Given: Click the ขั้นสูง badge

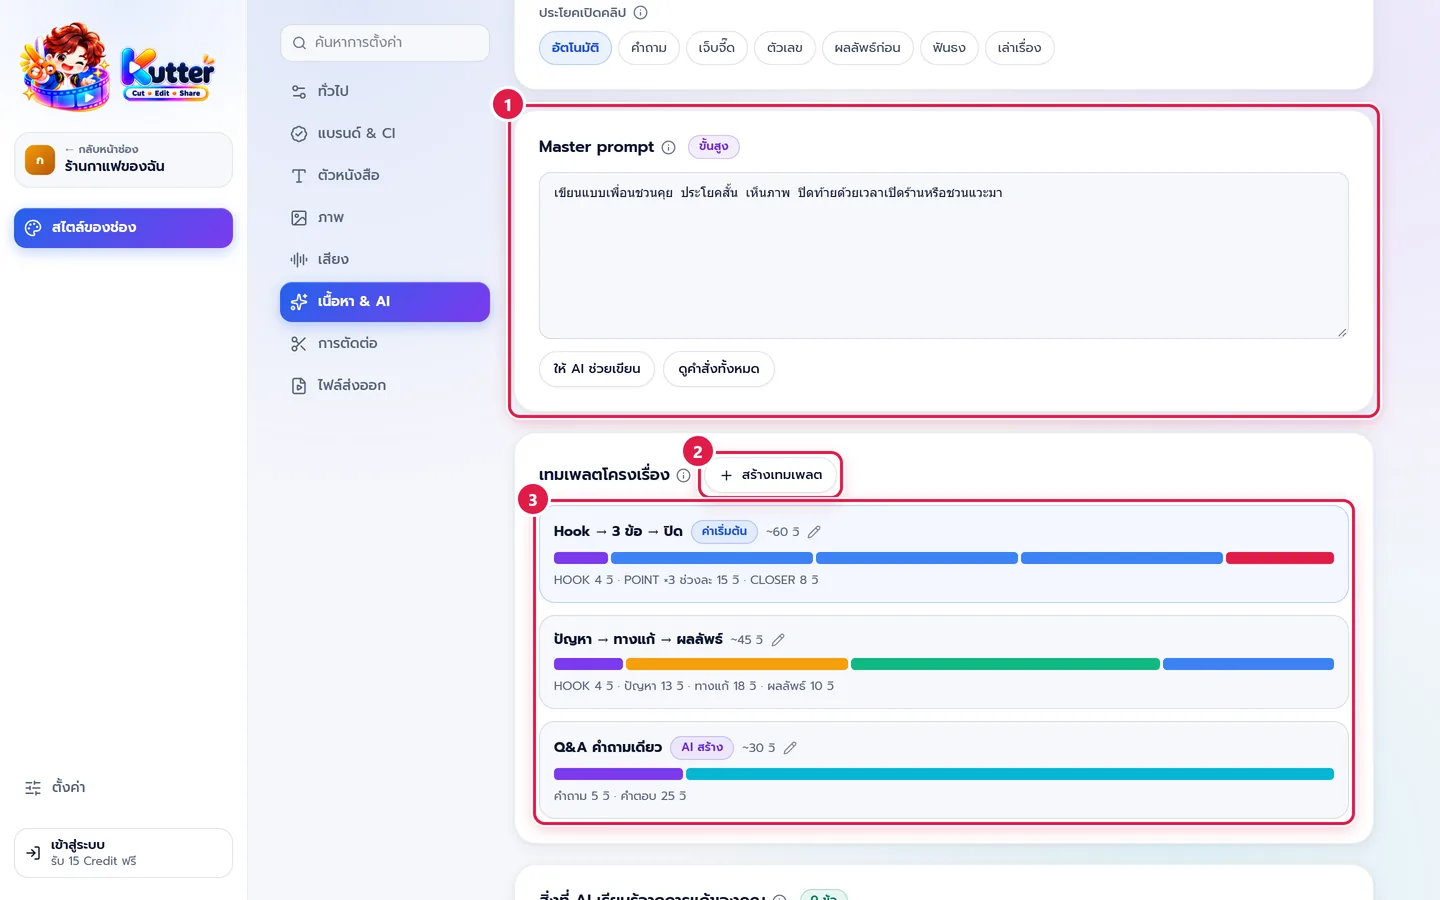Looking at the screenshot, I should coord(713,147).
